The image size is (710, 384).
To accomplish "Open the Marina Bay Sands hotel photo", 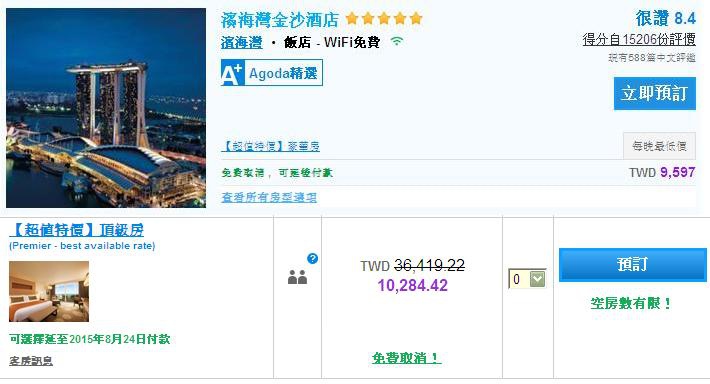I will click(106, 108).
